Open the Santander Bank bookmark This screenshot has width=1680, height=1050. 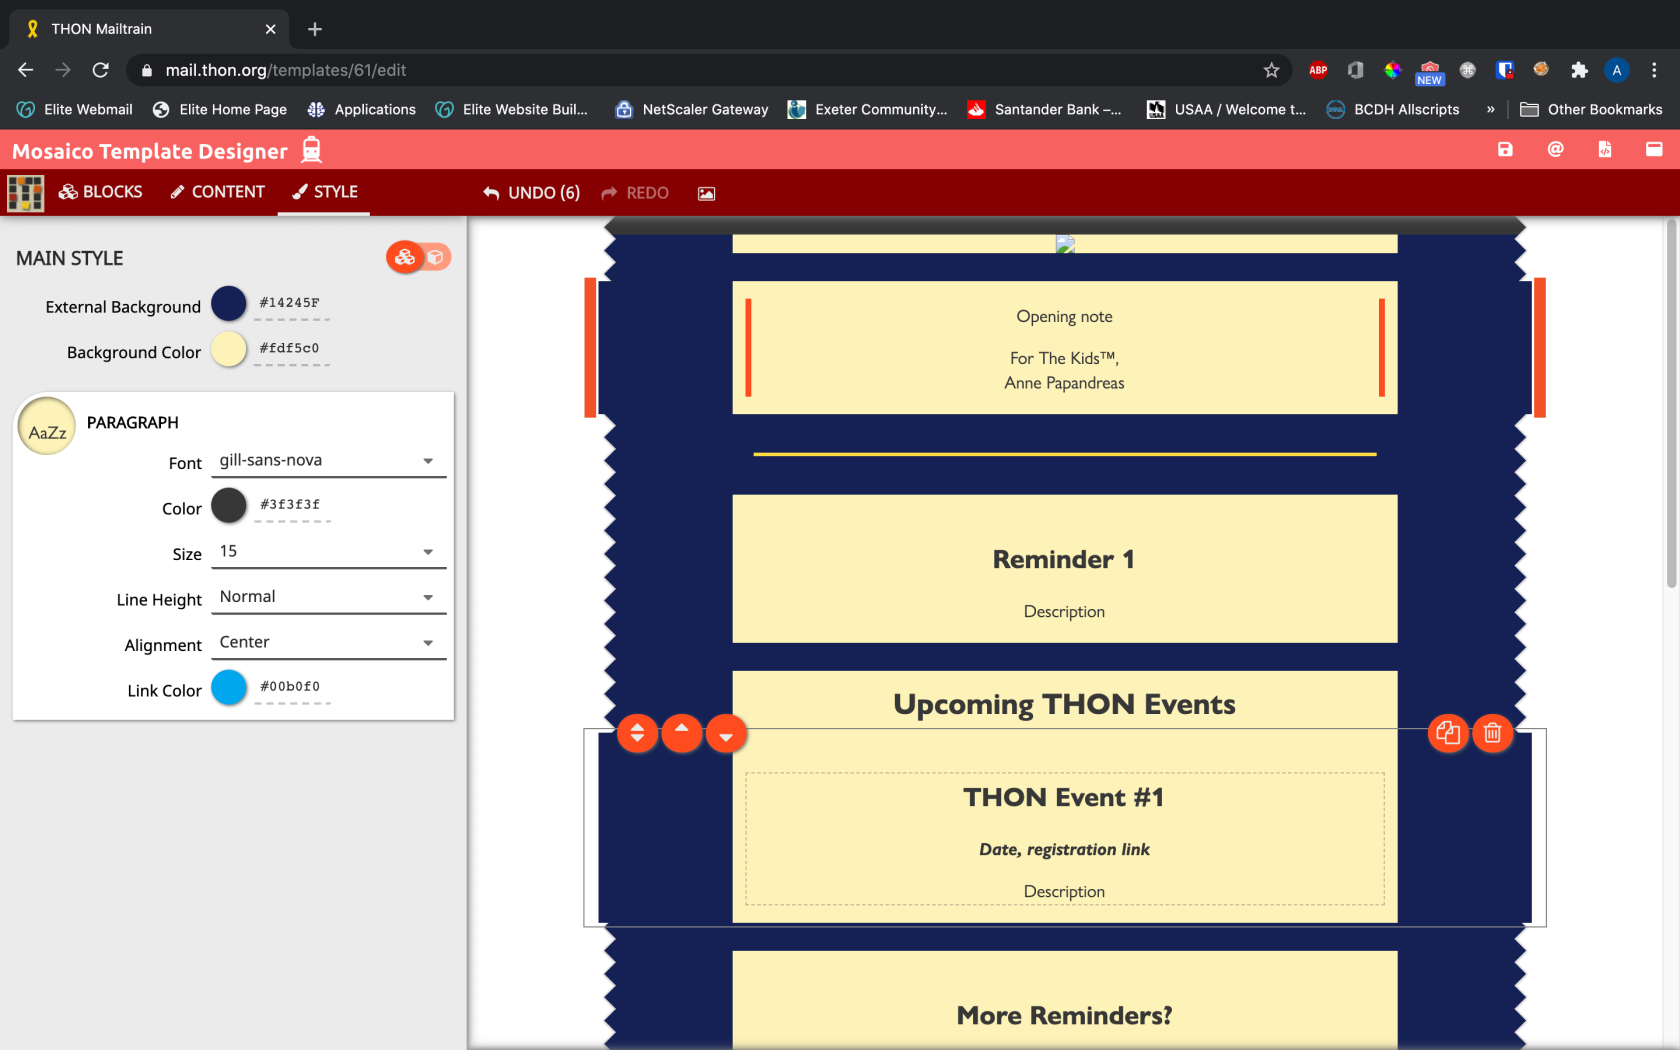(x=1044, y=110)
